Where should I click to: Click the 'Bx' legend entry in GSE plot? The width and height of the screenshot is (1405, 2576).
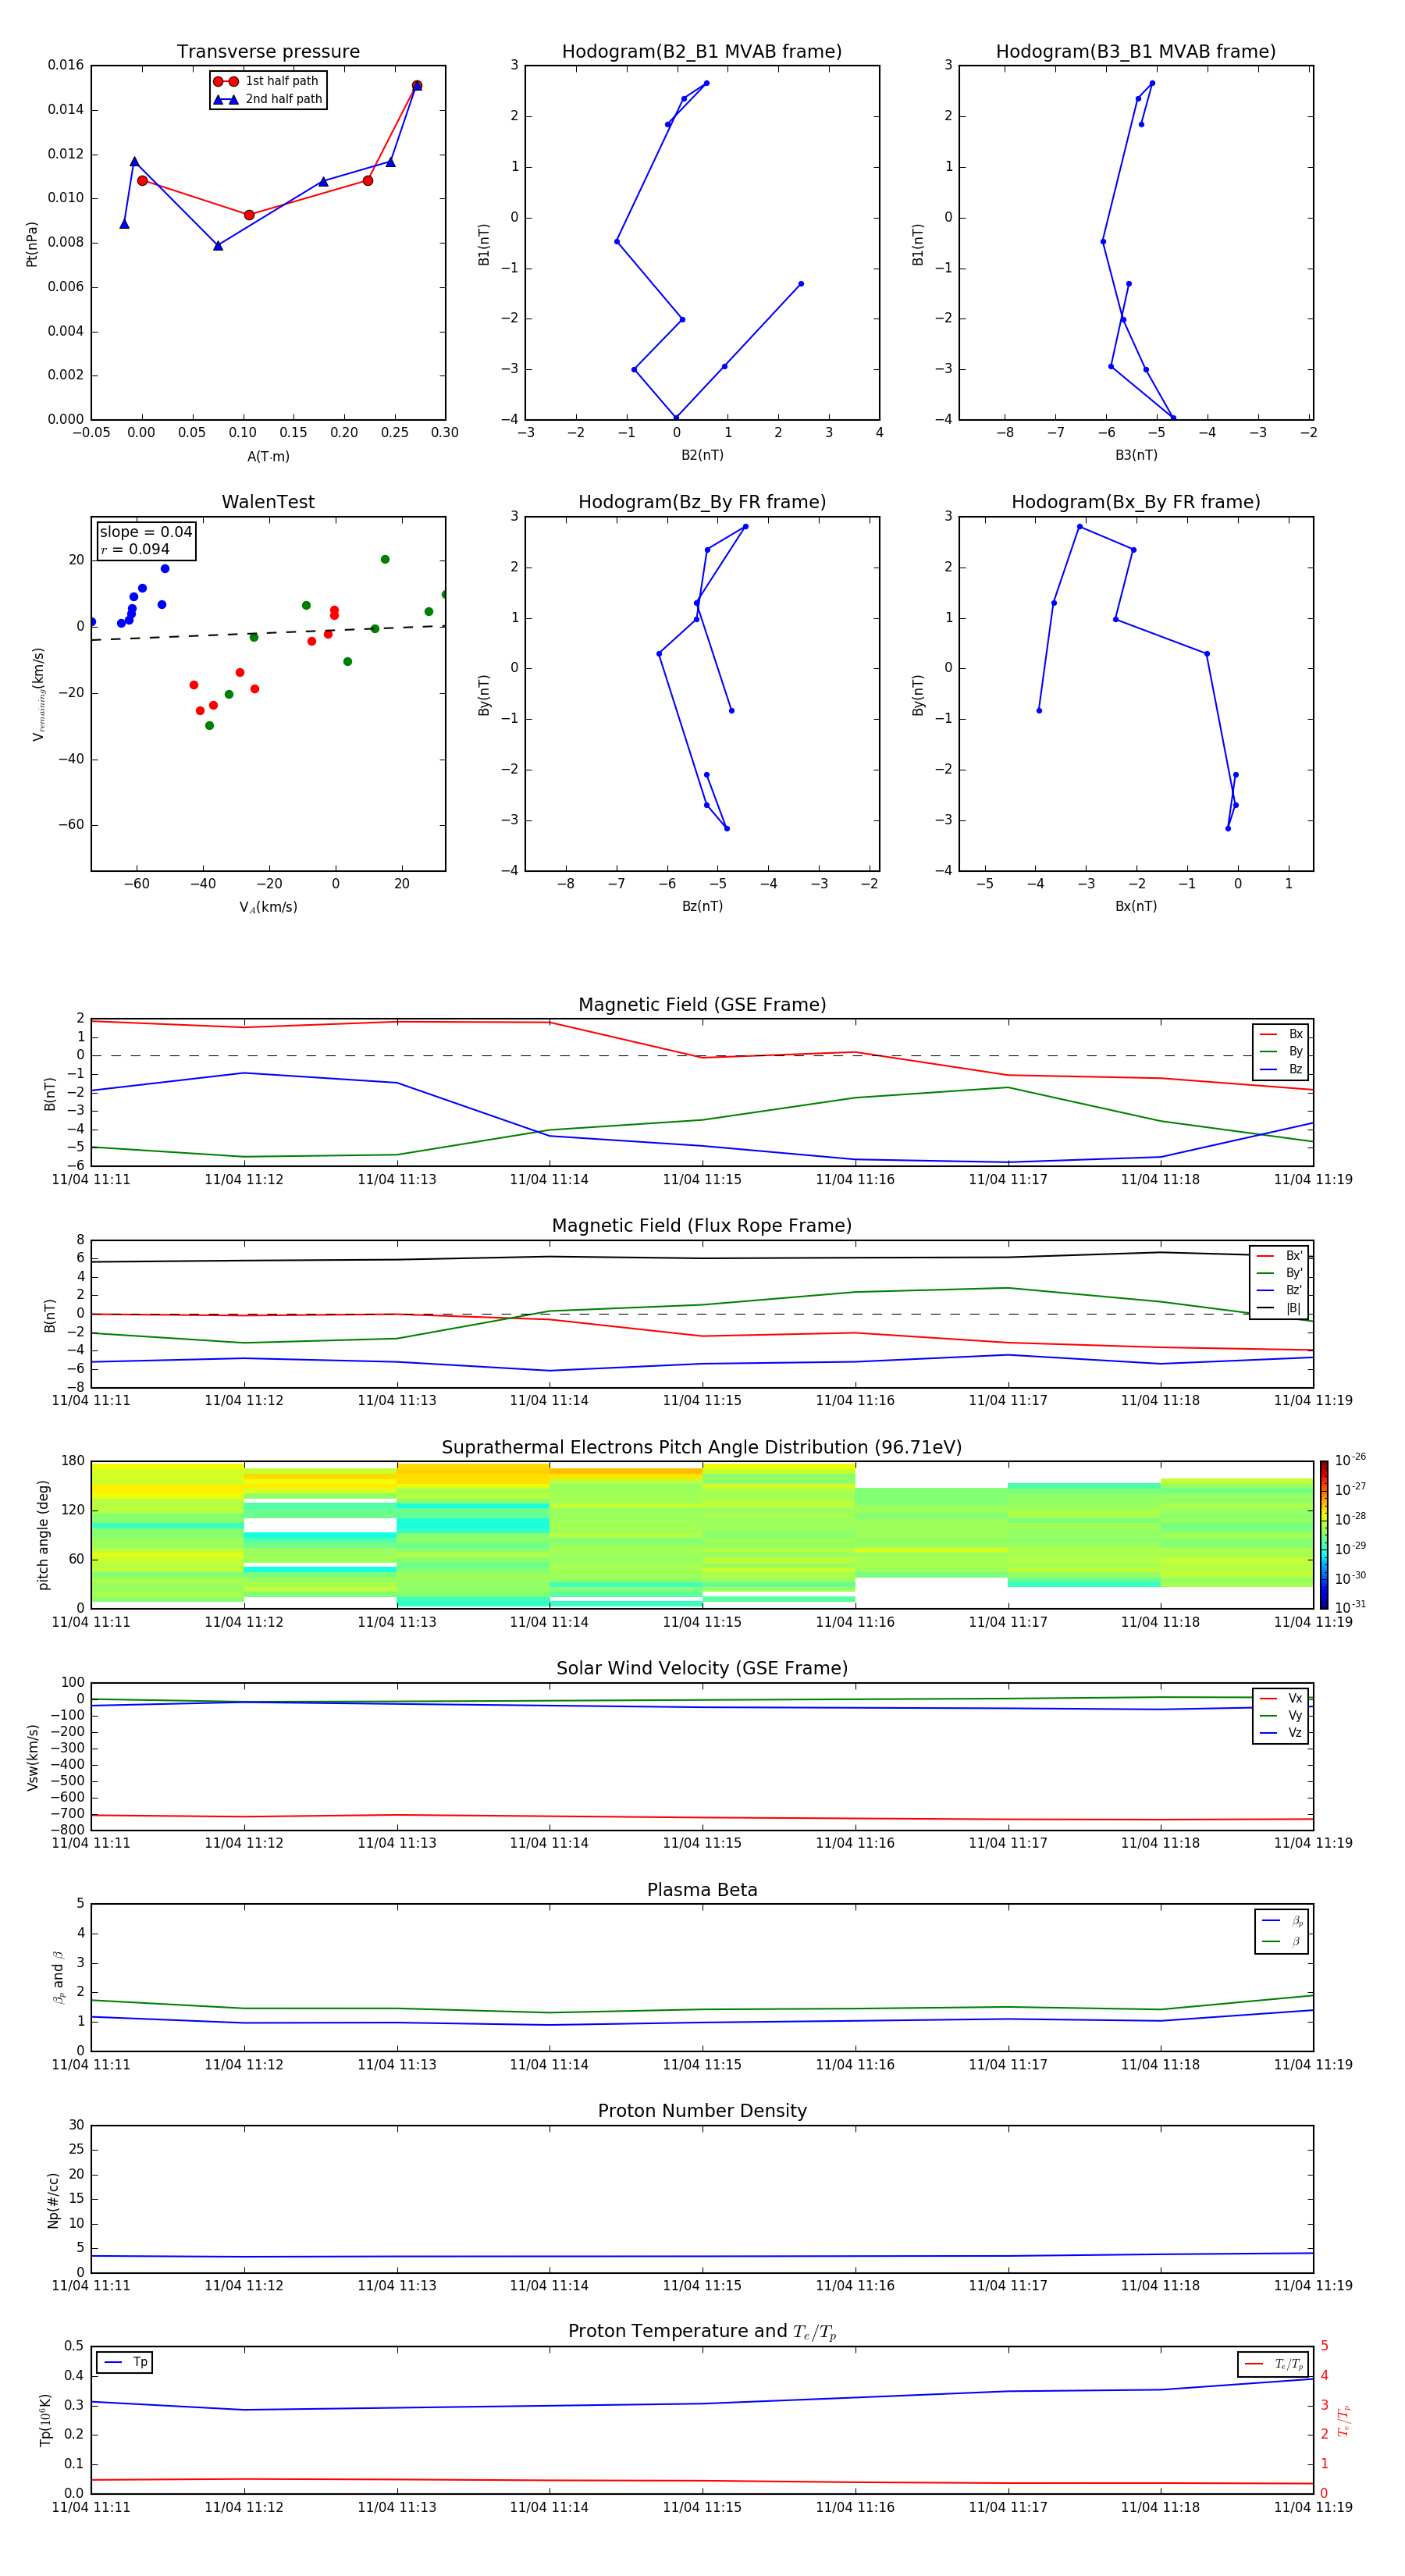click(1281, 1034)
